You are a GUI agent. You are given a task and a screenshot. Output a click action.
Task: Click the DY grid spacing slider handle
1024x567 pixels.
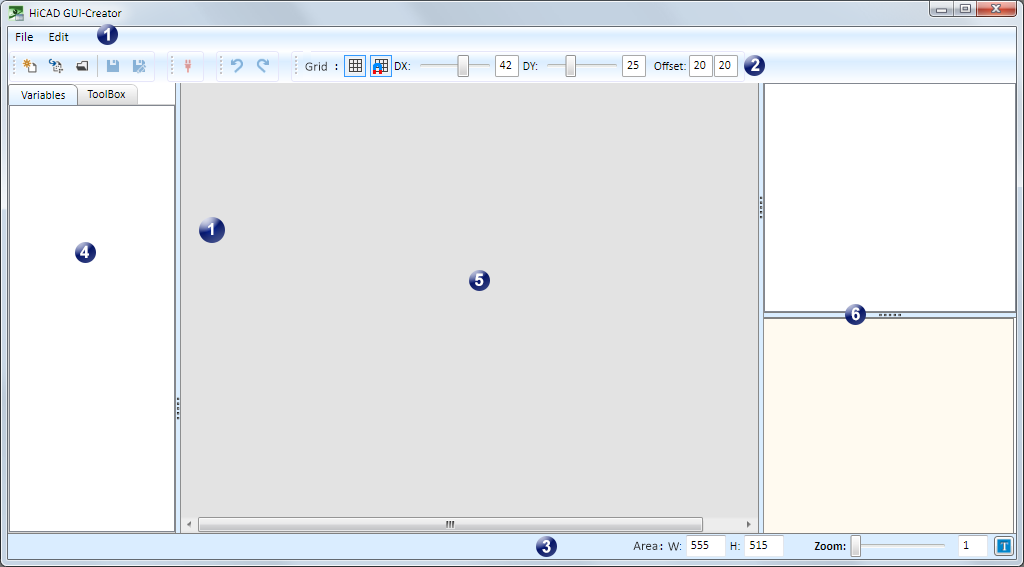pos(570,66)
